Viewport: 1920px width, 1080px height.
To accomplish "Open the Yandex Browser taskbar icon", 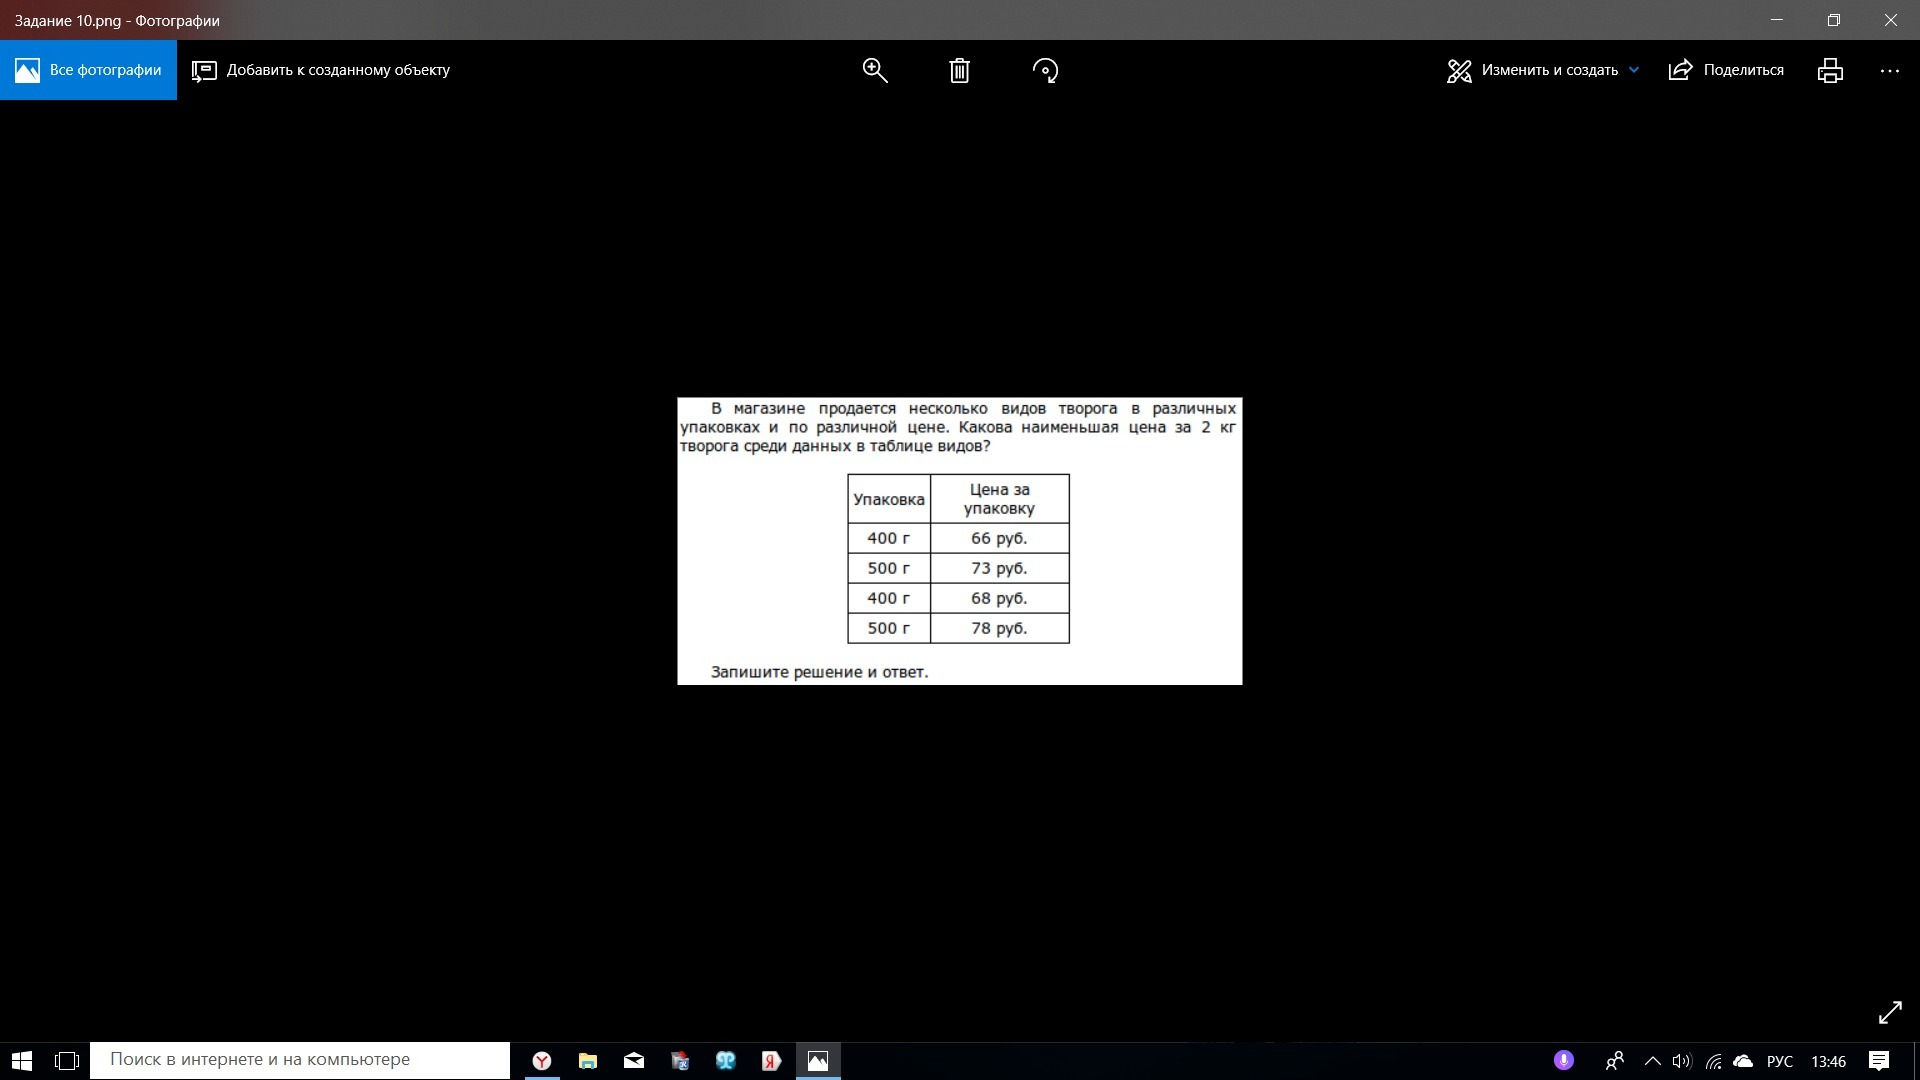I will coord(542,1061).
